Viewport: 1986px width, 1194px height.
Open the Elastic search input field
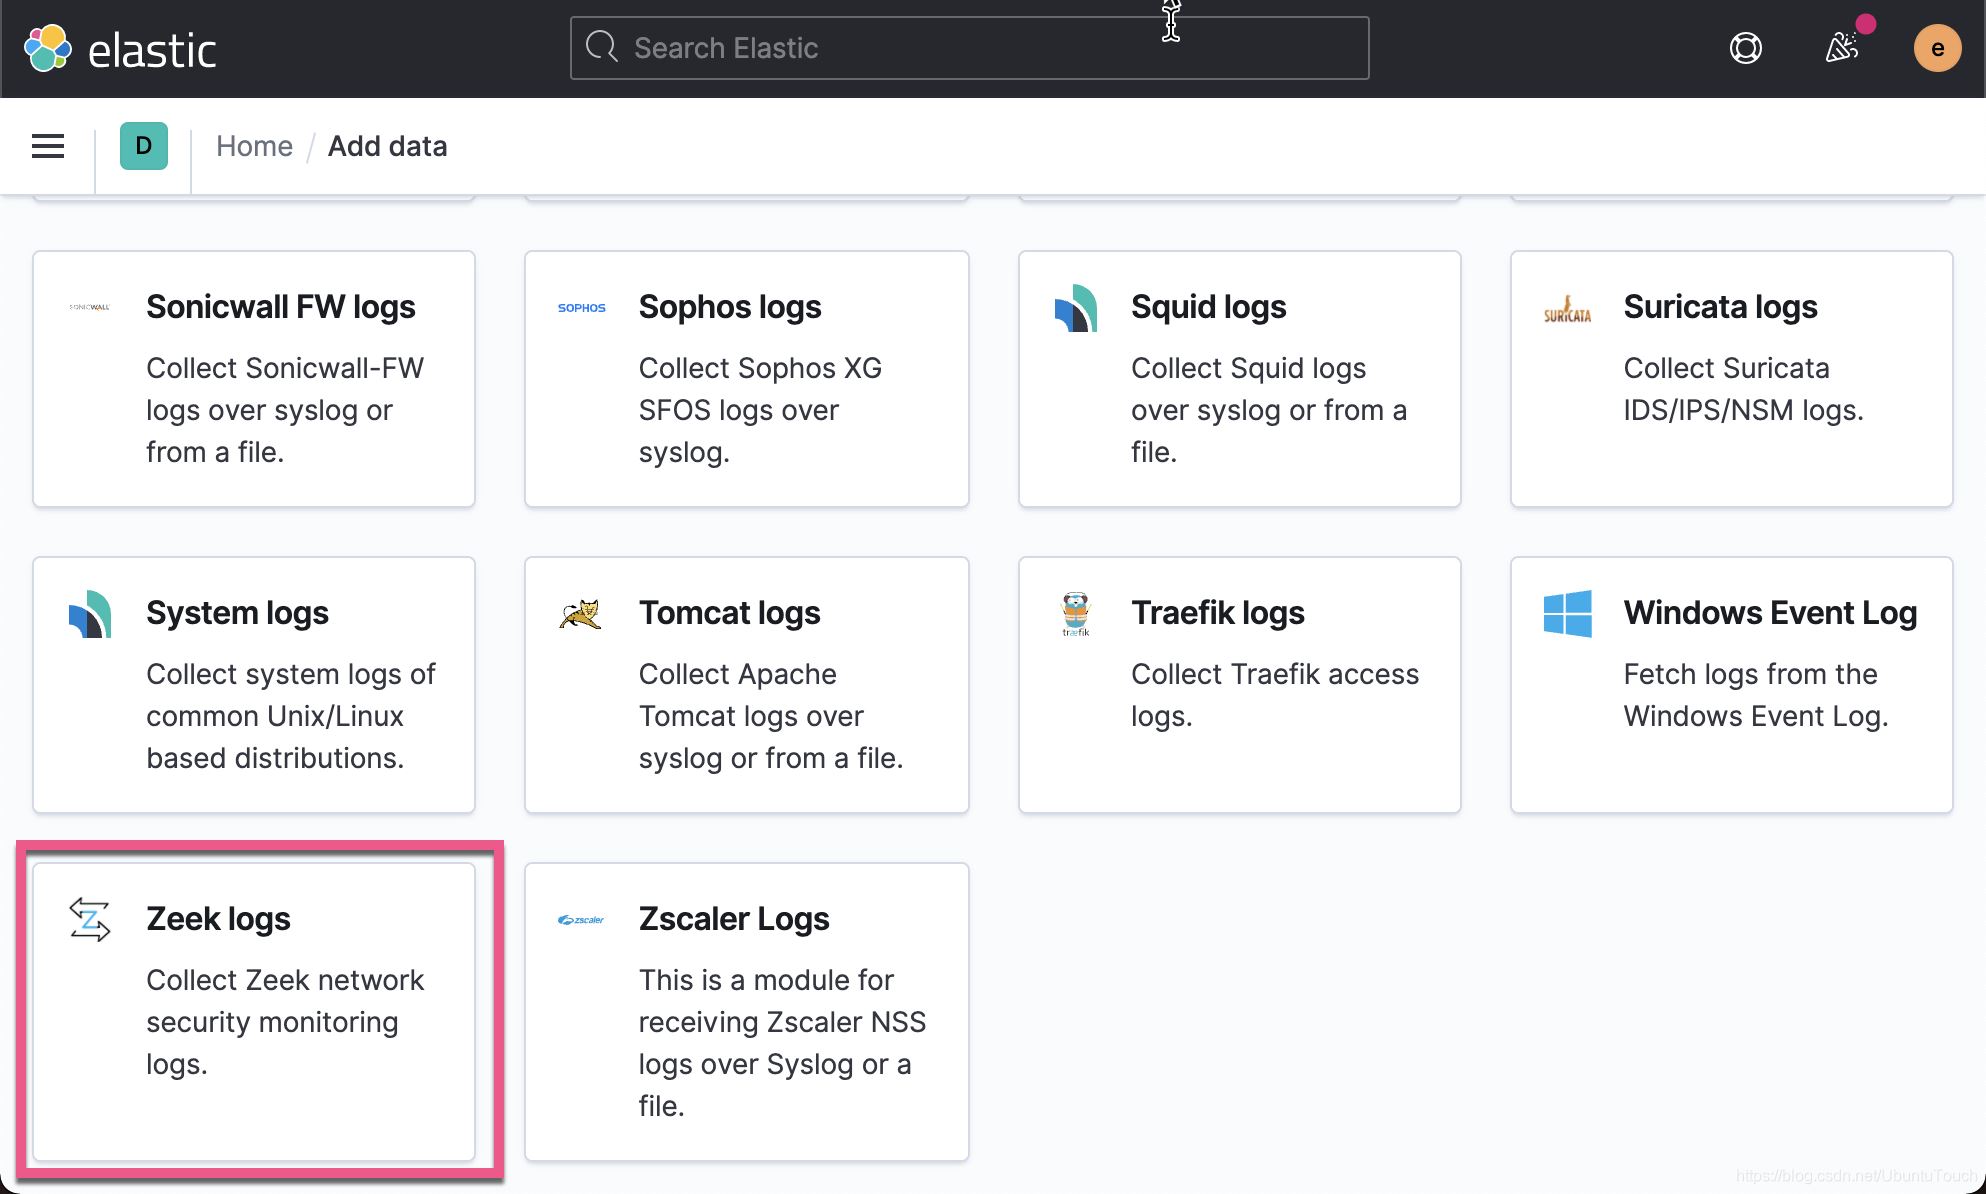pyautogui.click(x=969, y=48)
